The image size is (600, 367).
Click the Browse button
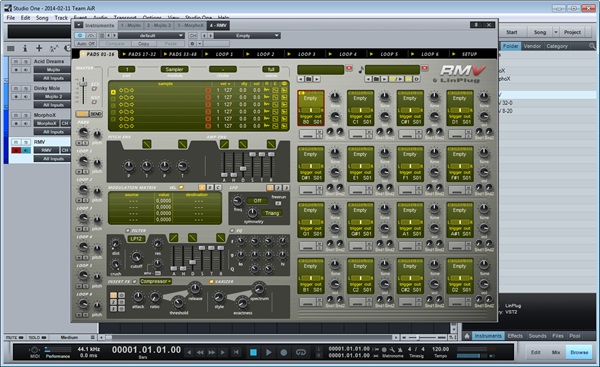(579, 352)
